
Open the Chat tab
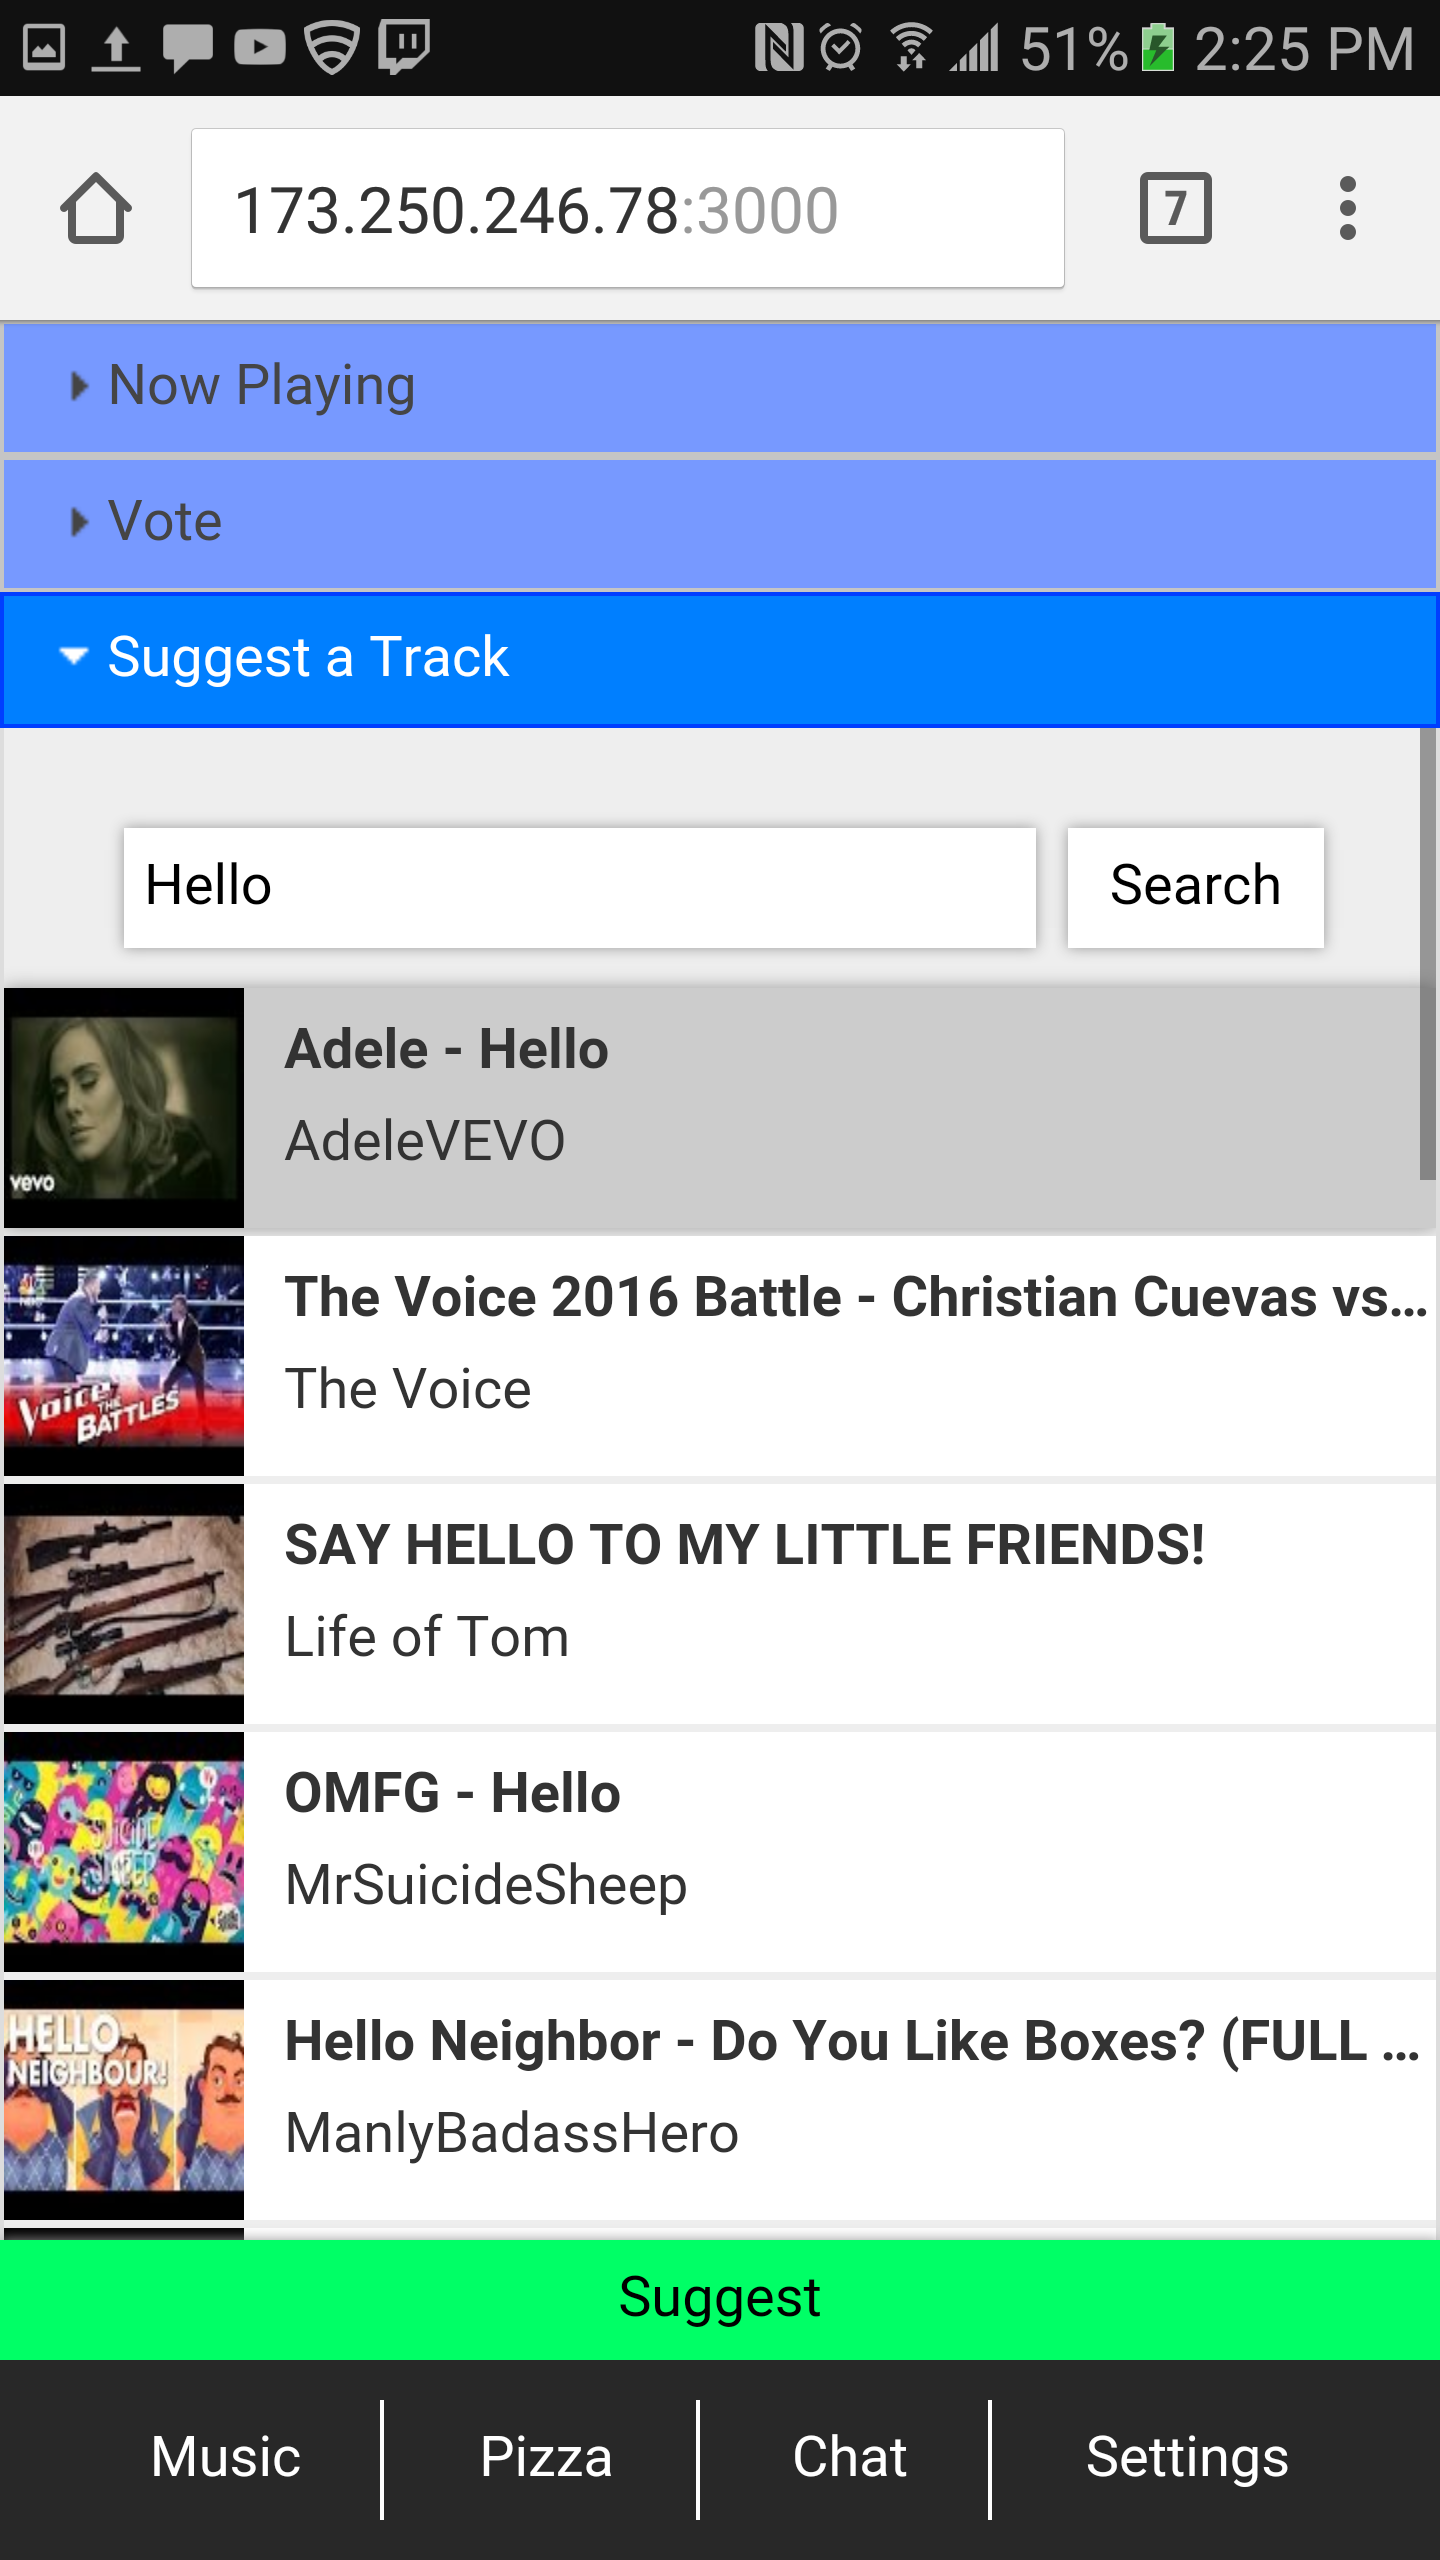coord(849,2458)
